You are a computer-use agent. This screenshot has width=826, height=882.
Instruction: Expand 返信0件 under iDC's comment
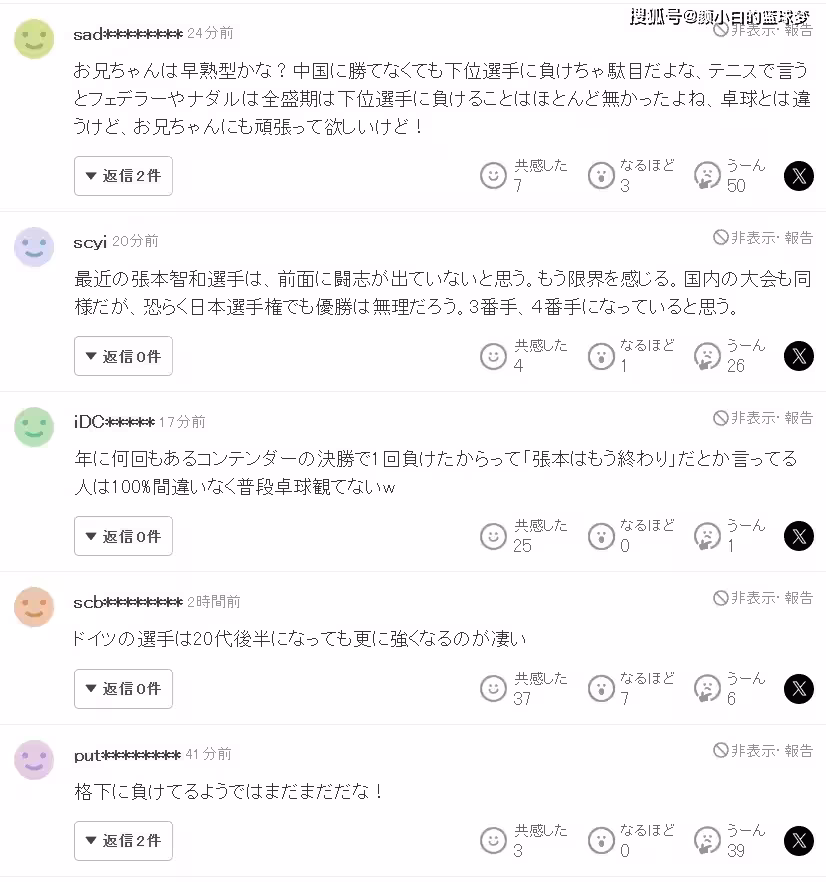click(x=123, y=536)
